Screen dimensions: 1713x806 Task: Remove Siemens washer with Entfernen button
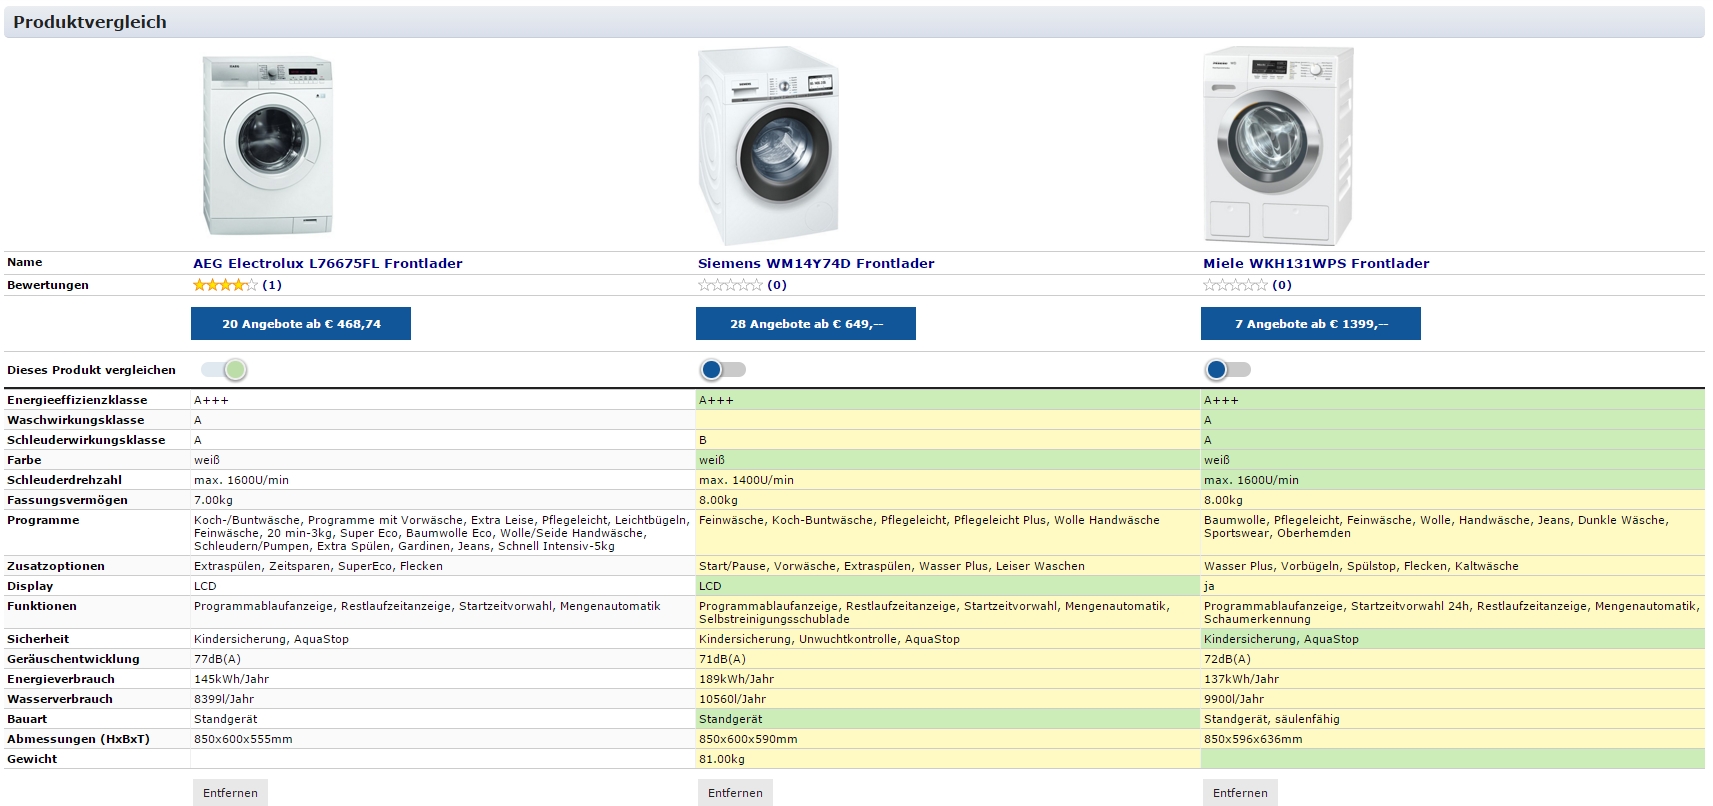[735, 793]
